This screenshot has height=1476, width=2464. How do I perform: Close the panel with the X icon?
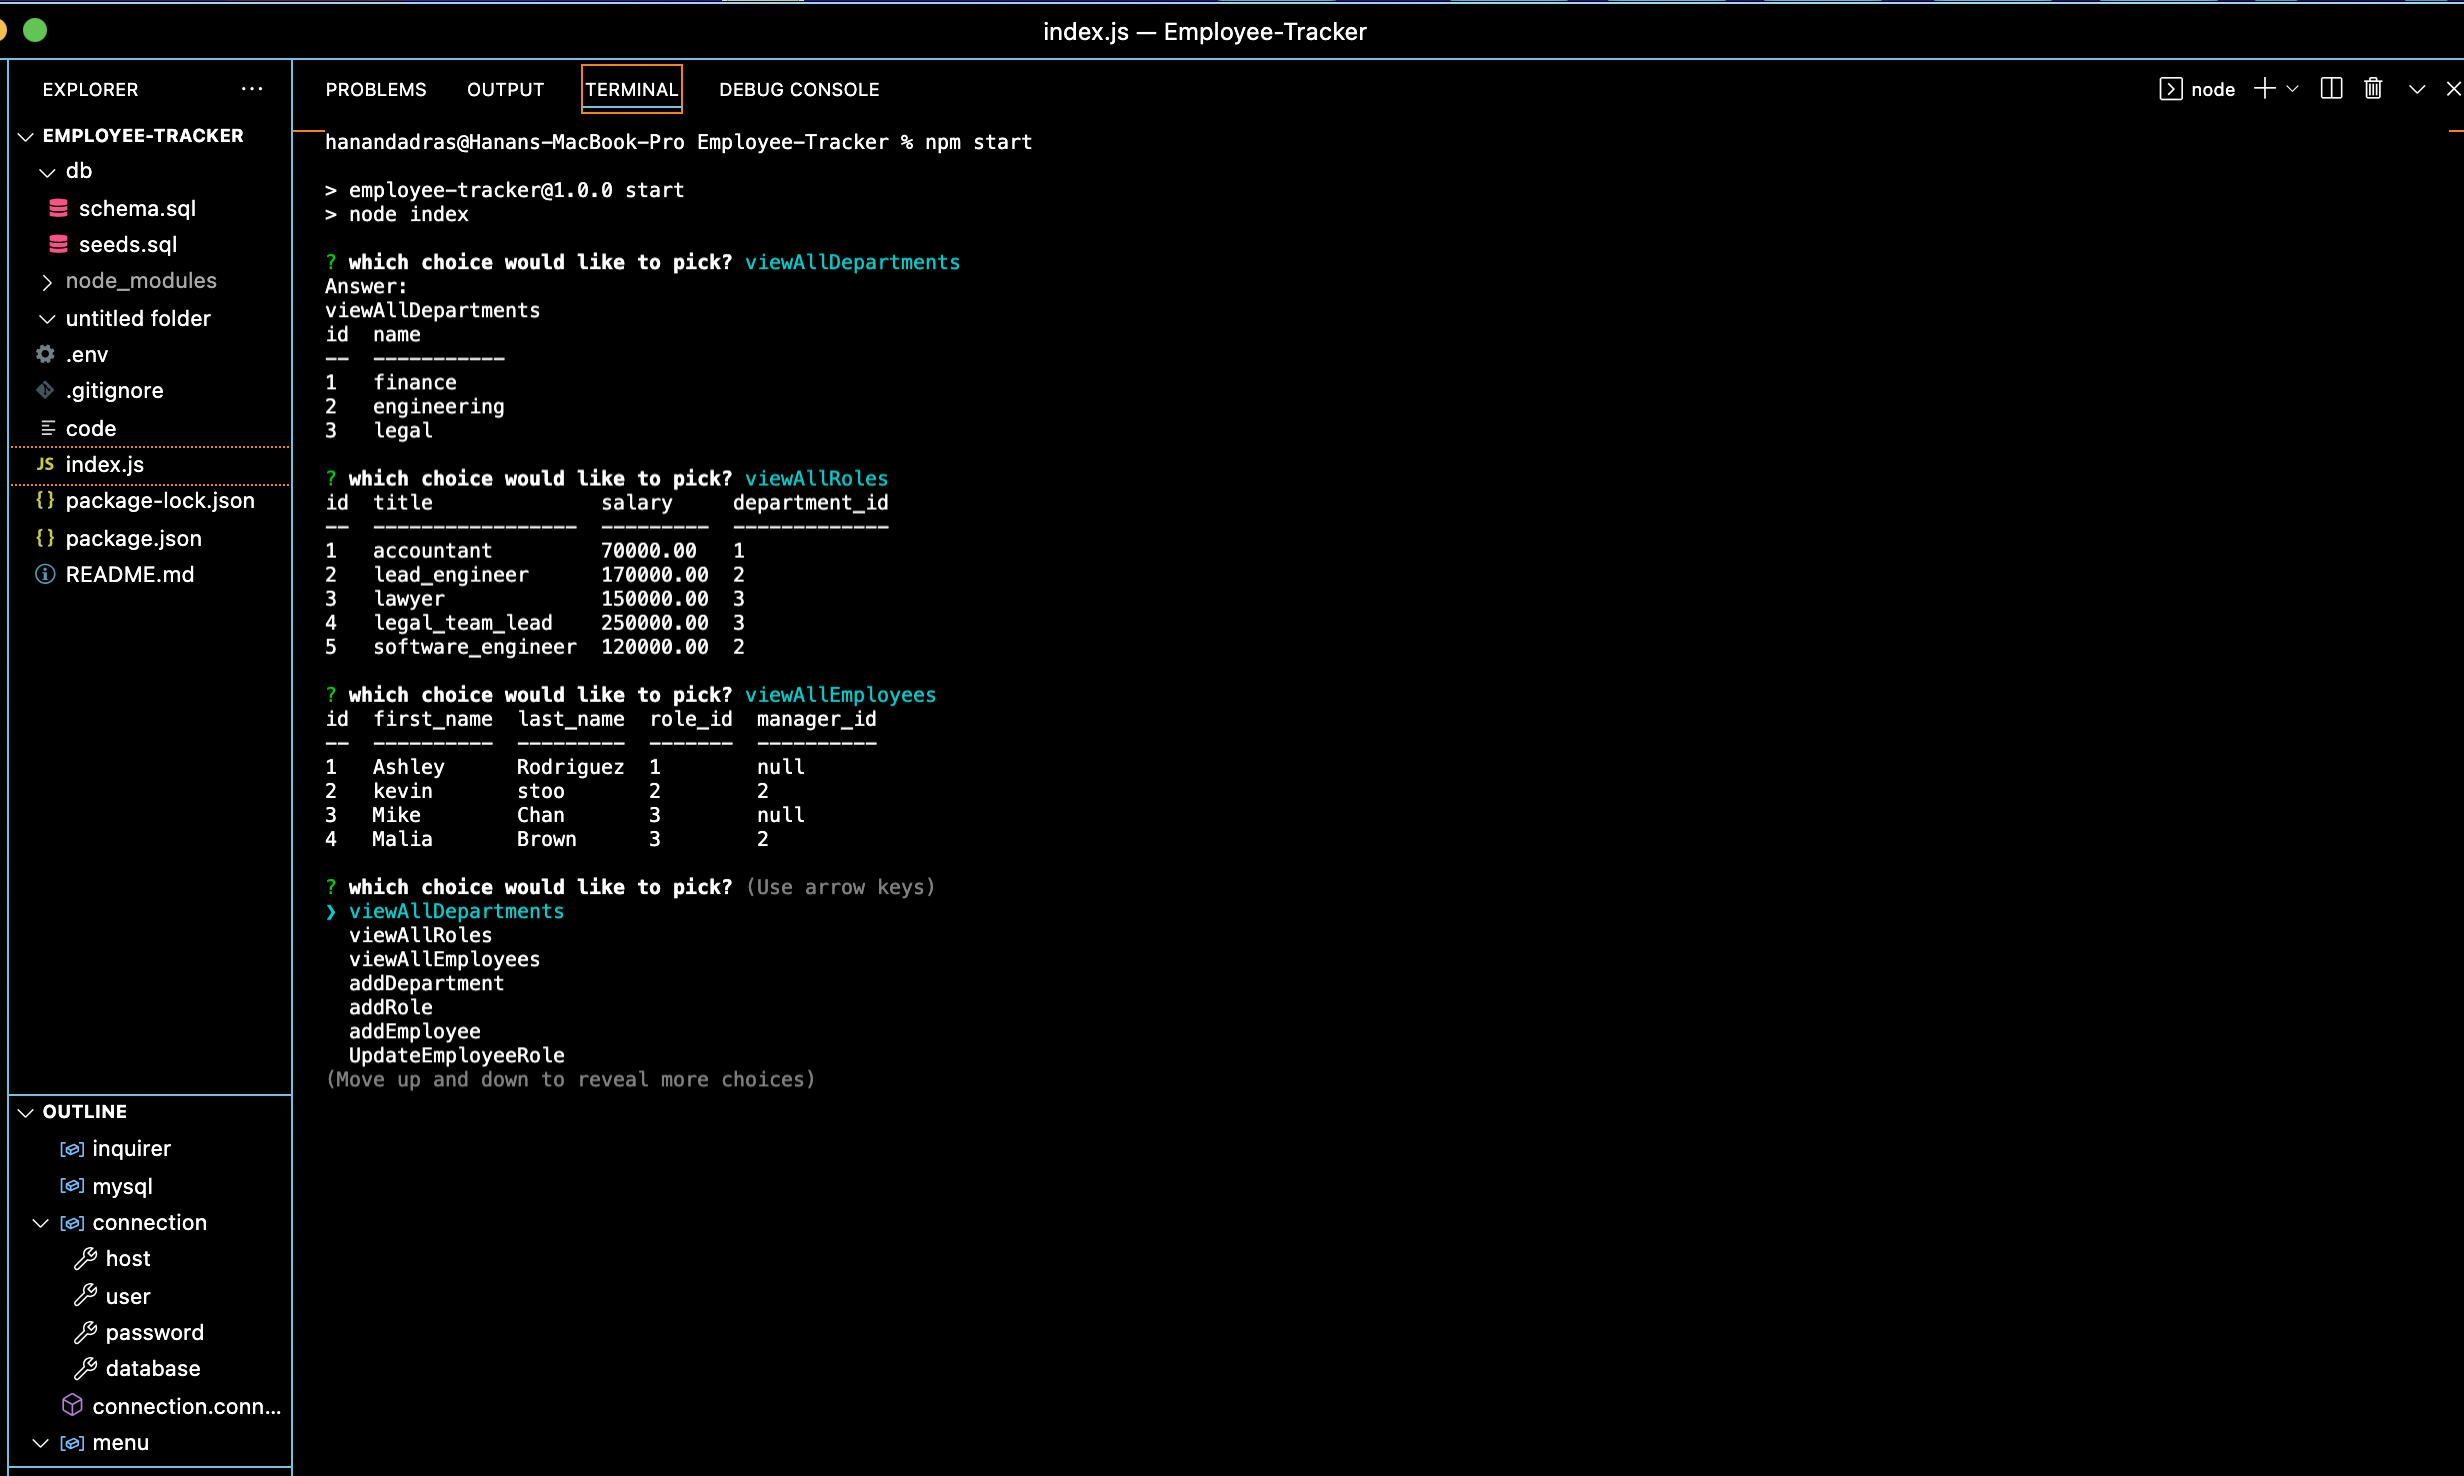2454,89
